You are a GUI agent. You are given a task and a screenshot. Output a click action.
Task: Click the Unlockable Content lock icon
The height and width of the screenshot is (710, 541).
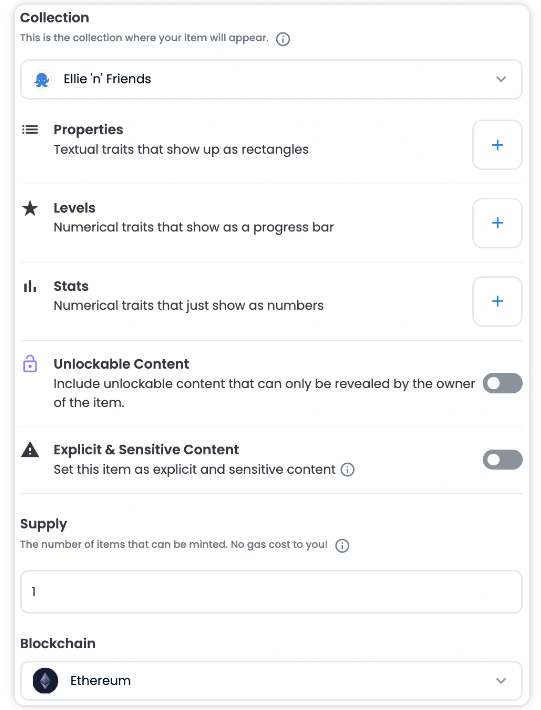pyautogui.click(x=30, y=364)
